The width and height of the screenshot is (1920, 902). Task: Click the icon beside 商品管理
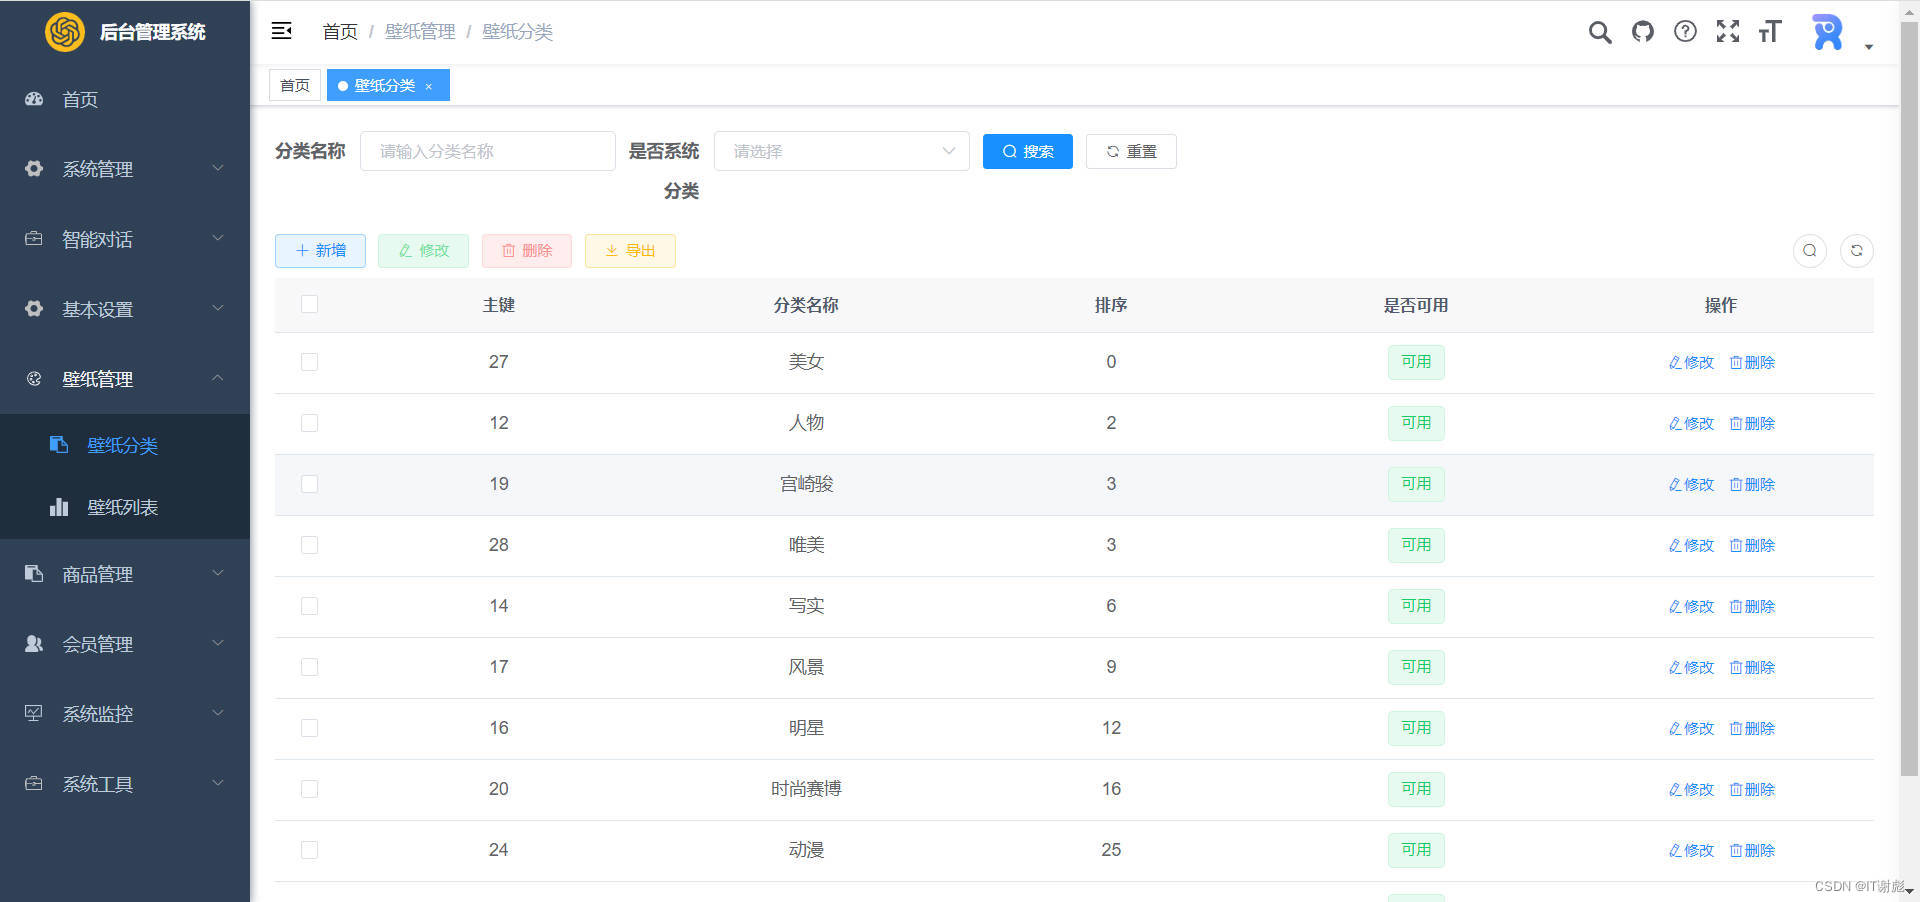34,573
